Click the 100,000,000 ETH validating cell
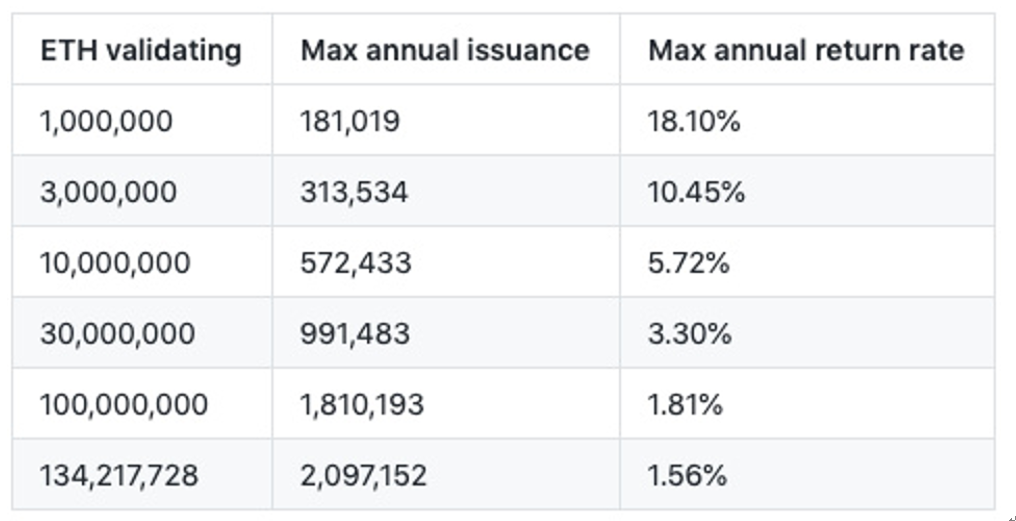Screen dimensions: 1016x521 click(124, 404)
